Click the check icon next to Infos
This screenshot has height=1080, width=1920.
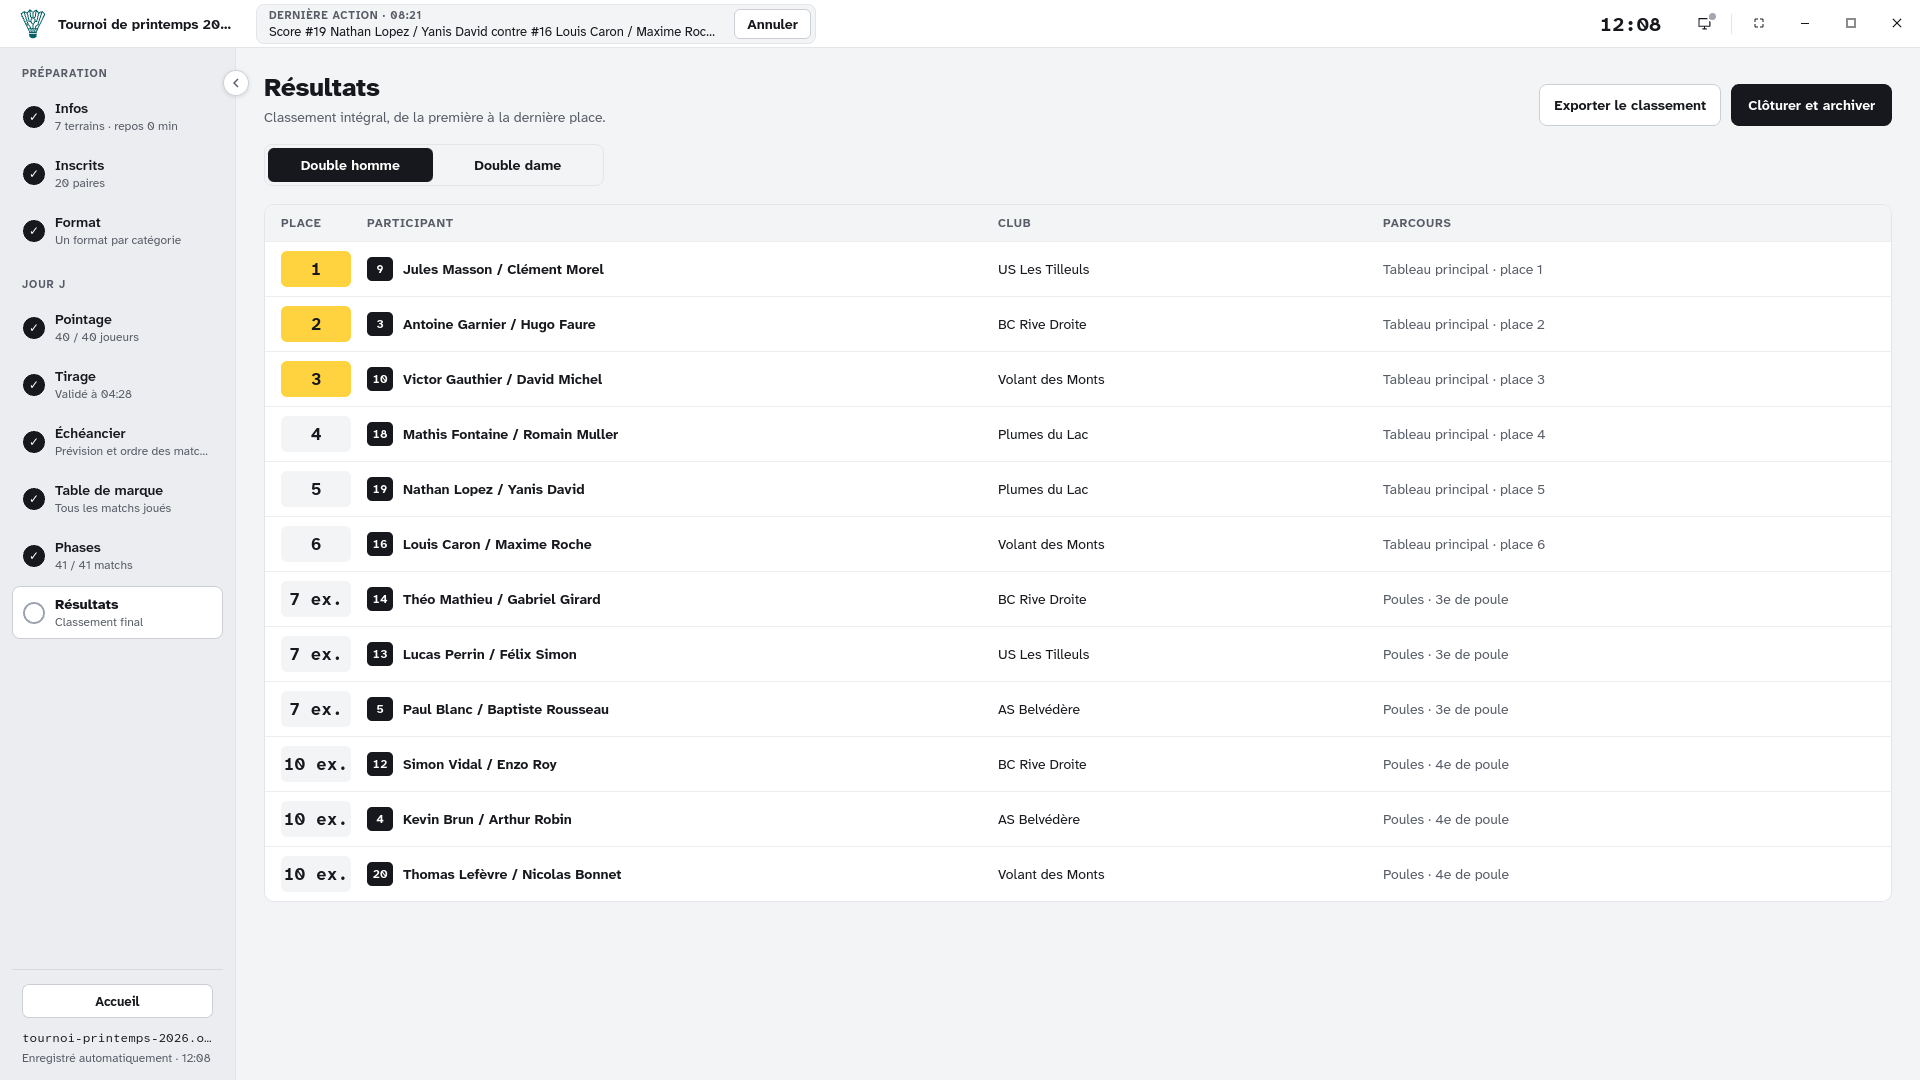point(34,117)
